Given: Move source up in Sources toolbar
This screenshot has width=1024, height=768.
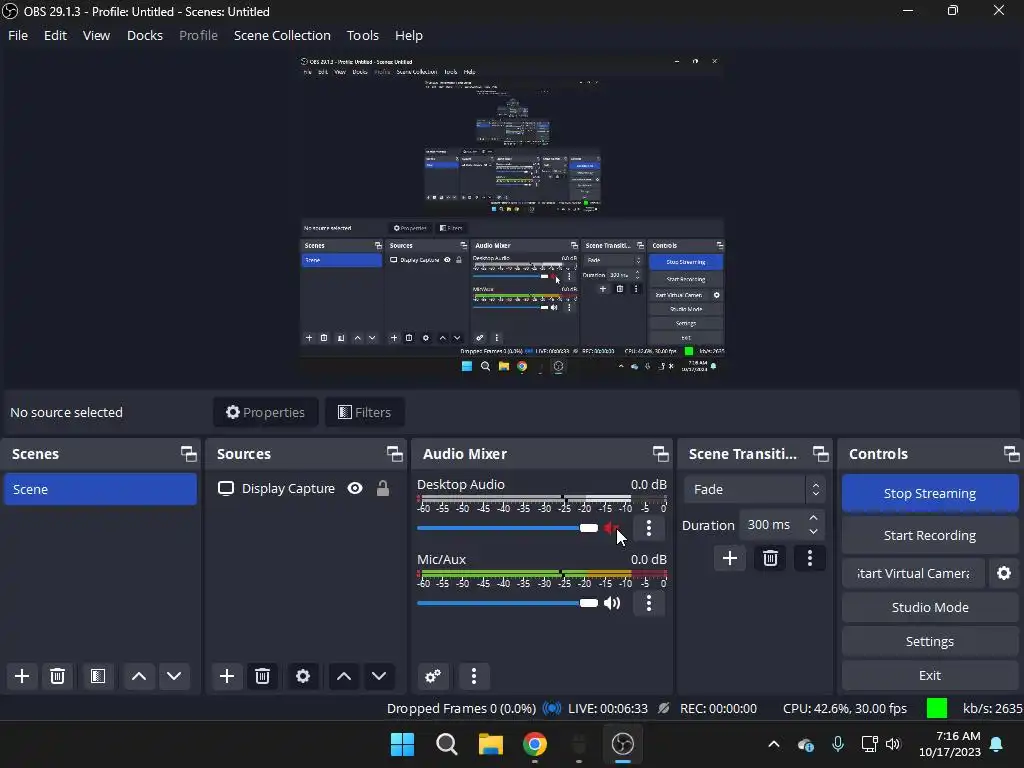Looking at the screenshot, I should tap(344, 676).
